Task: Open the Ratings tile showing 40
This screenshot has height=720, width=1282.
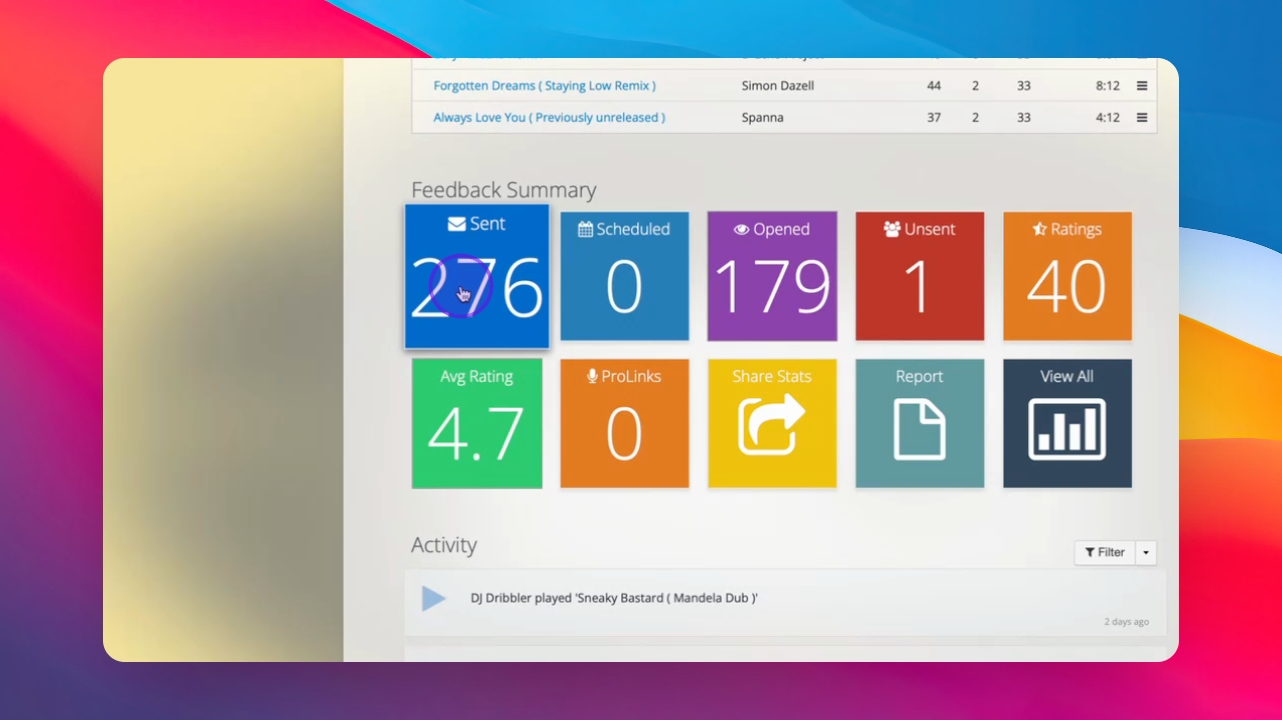Action: [x=1067, y=276]
